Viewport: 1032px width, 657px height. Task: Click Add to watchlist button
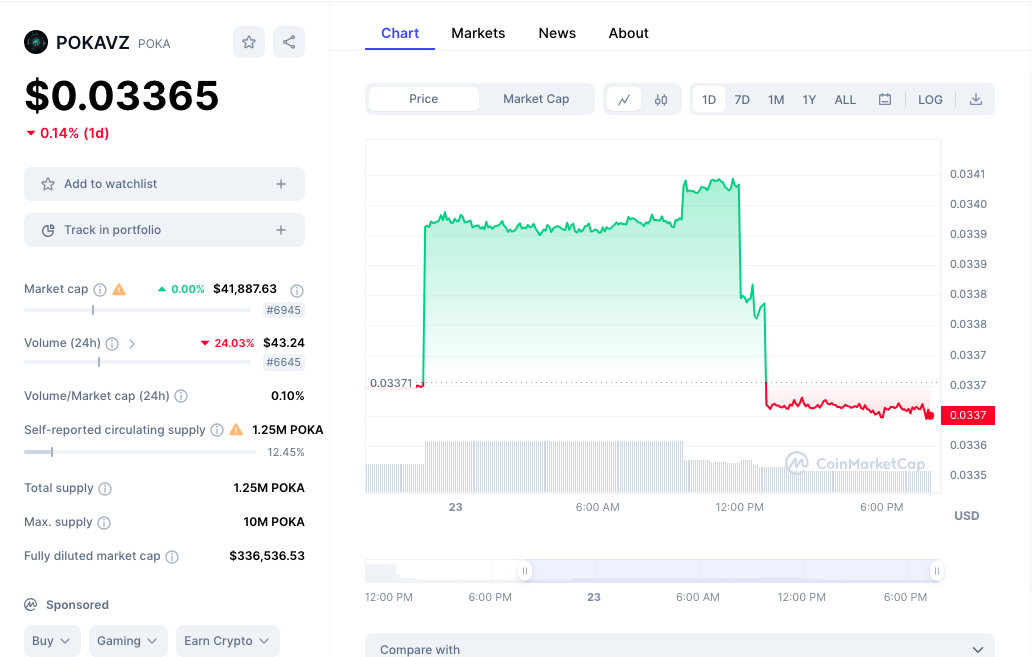165,184
